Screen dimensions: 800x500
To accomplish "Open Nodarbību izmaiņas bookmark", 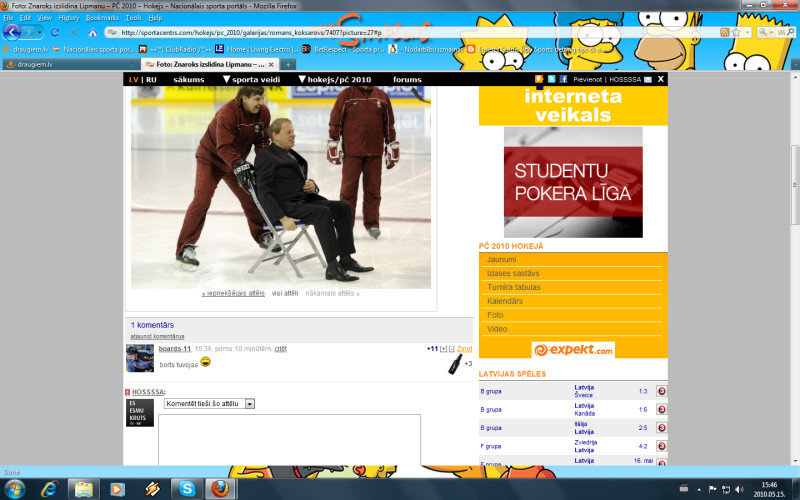I will (427, 49).
